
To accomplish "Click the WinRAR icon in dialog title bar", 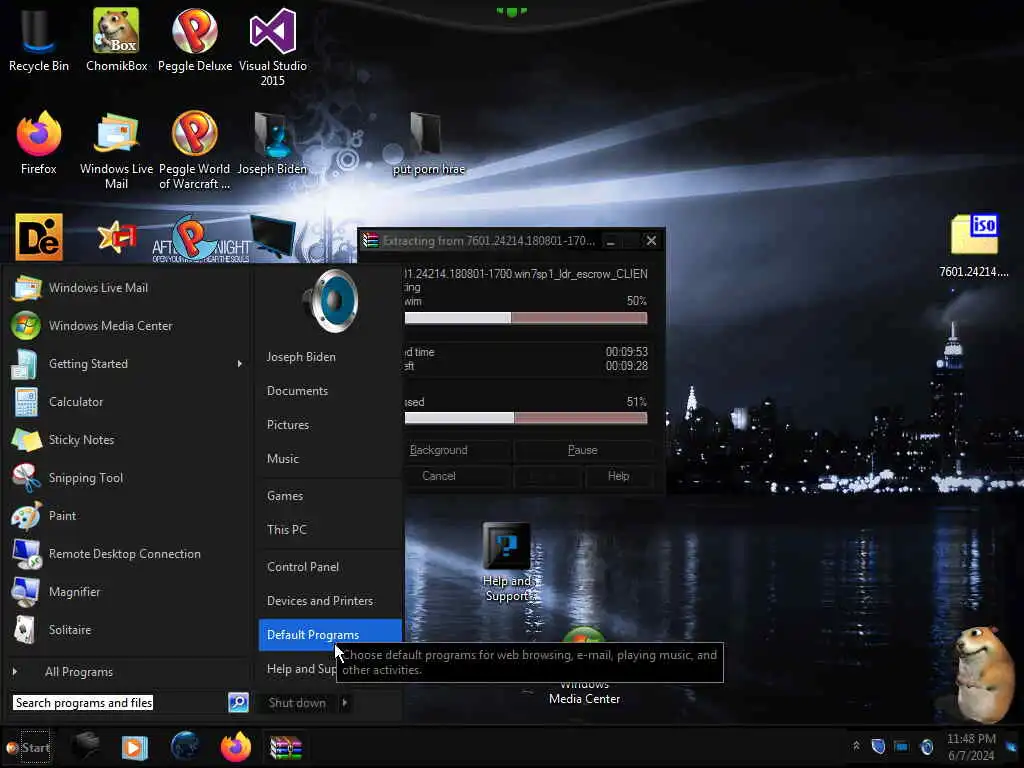I will 371,241.
